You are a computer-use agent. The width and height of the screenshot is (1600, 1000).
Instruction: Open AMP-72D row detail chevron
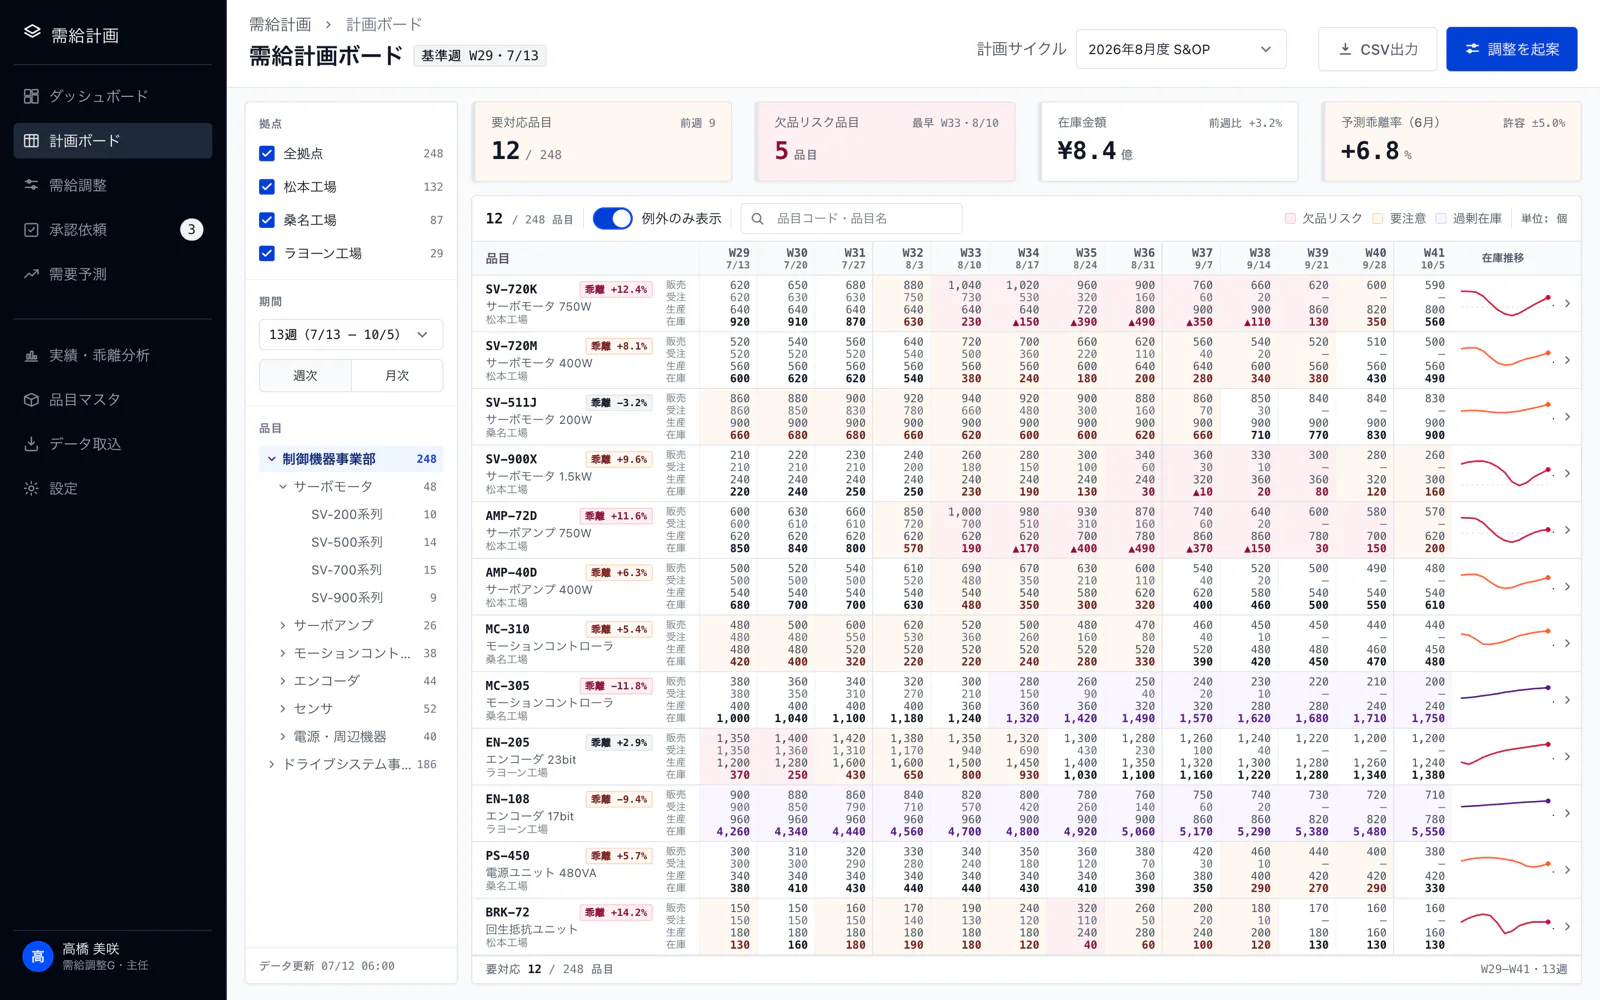1567,530
